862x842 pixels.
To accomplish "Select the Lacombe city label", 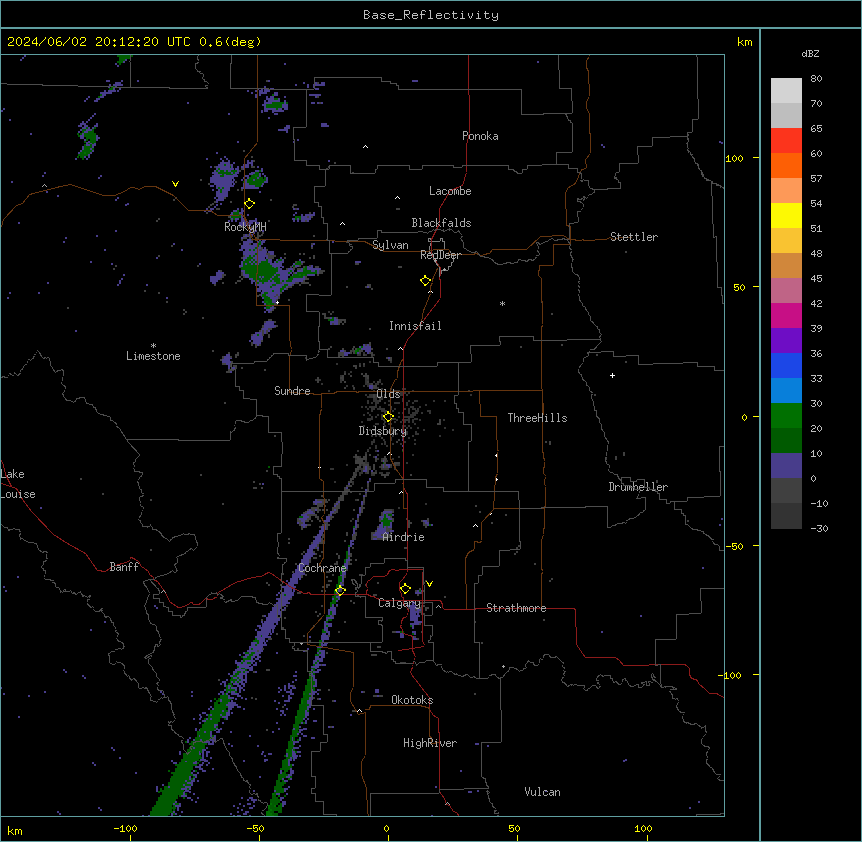I will (x=450, y=191).
